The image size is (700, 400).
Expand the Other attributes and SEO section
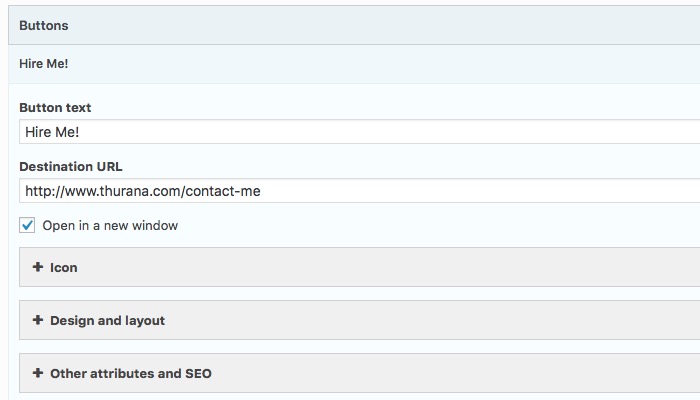pyautogui.click(x=360, y=373)
